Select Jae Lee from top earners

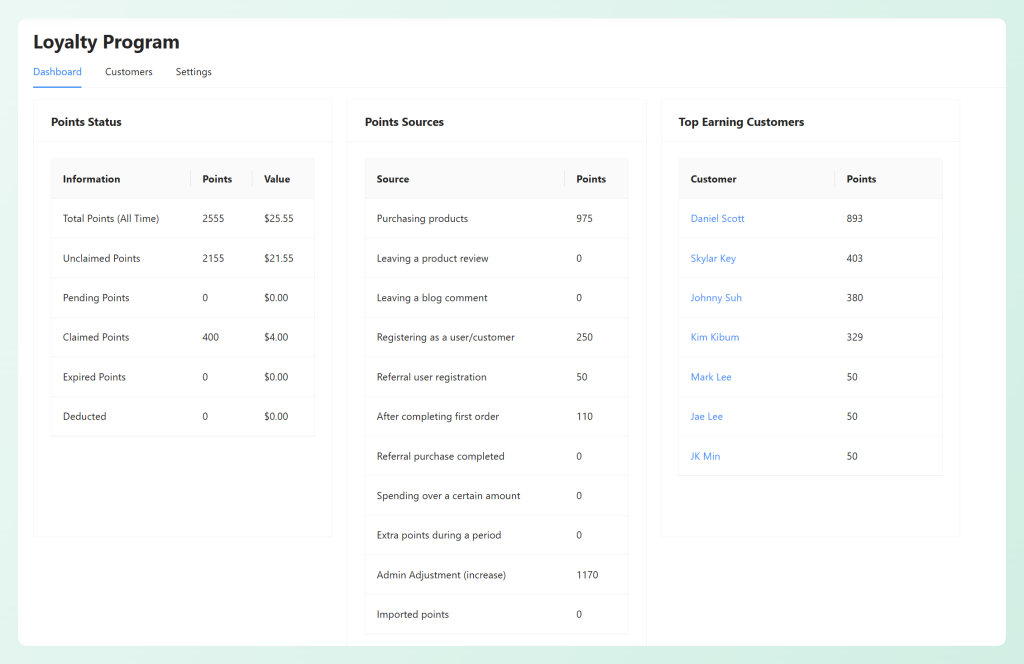click(707, 416)
